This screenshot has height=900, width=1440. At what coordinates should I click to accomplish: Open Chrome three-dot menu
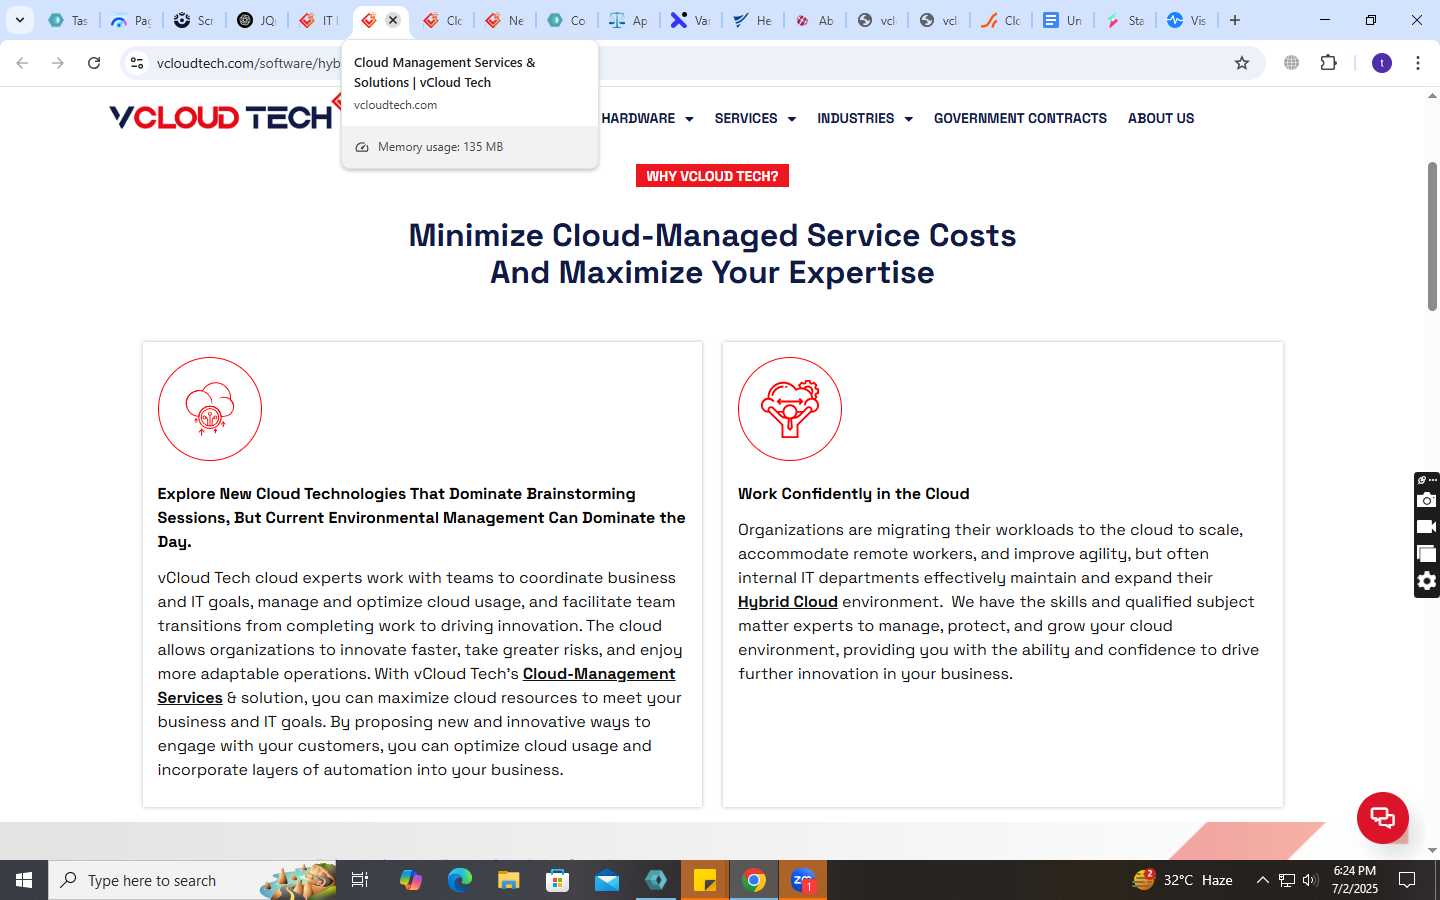point(1418,63)
